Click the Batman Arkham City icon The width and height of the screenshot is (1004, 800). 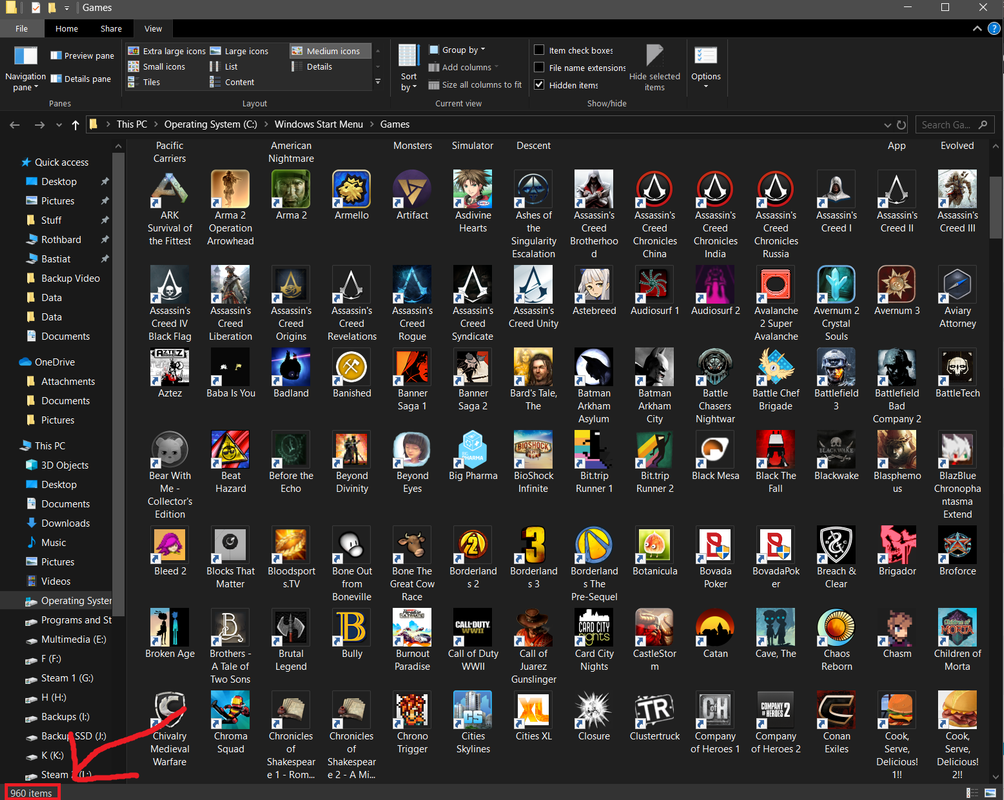click(654, 367)
